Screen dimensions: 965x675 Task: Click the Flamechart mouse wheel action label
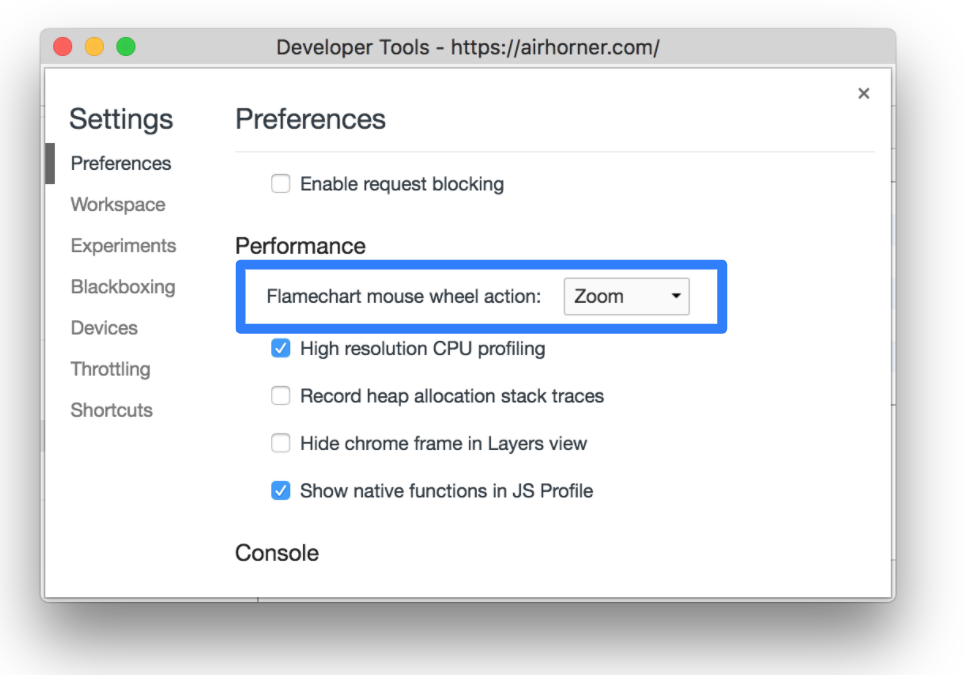[x=403, y=297]
